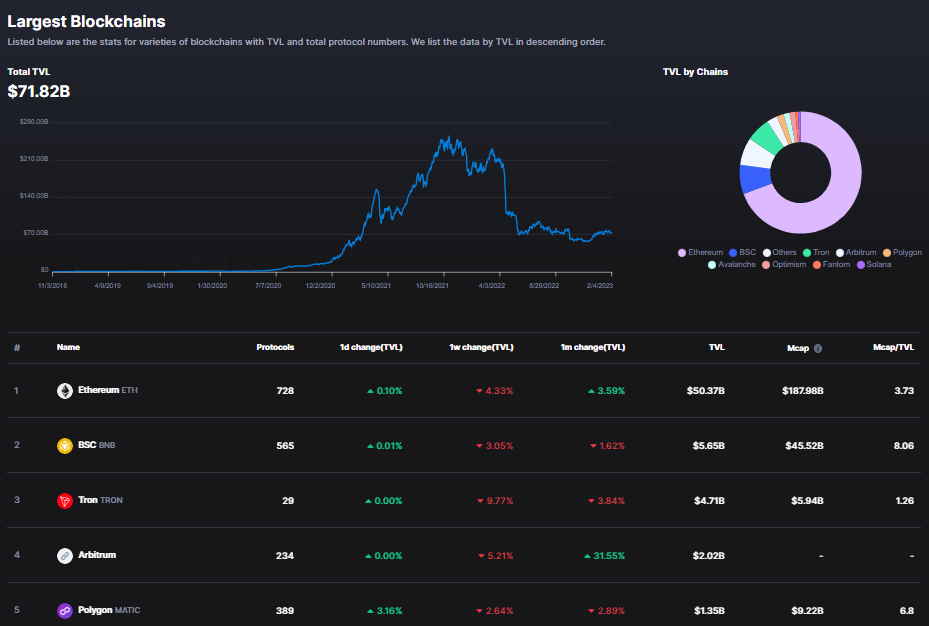Click Polygon's Mcap value $9.22B
The height and width of the screenshot is (626, 929).
coord(807,611)
